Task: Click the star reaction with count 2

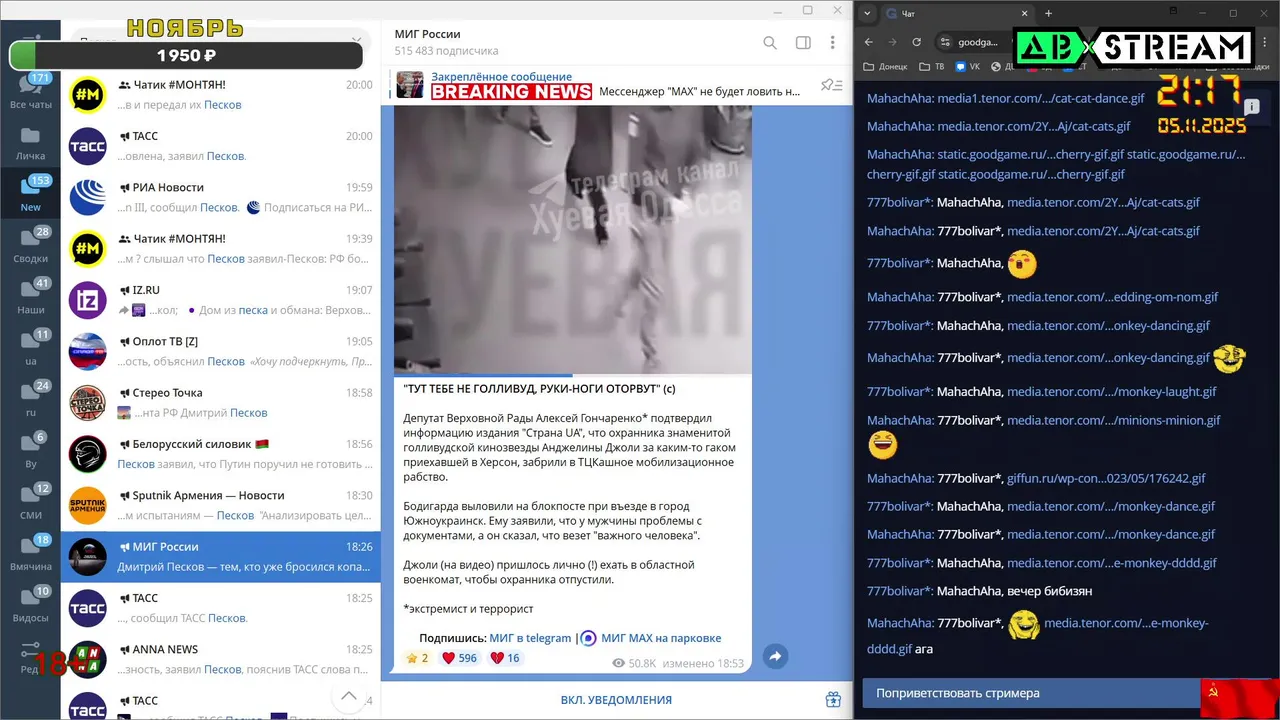Action: pos(417,658)
